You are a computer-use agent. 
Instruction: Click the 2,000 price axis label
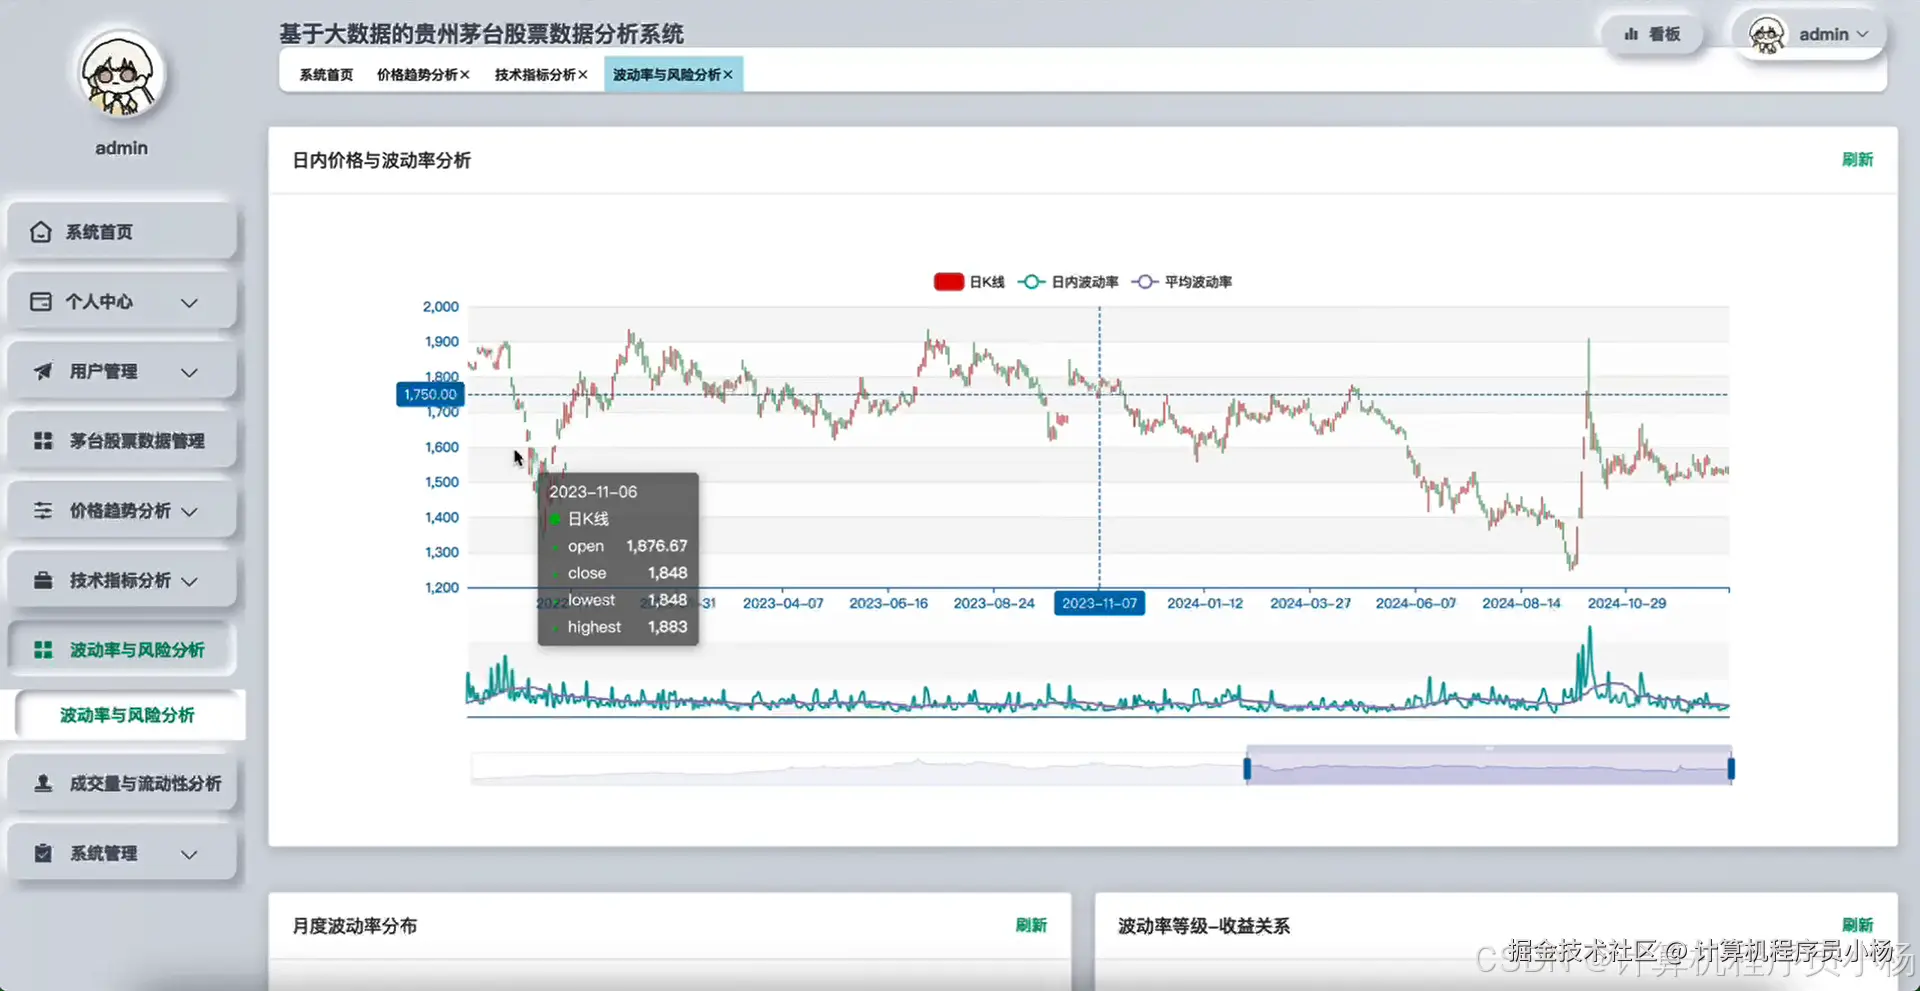441,307
